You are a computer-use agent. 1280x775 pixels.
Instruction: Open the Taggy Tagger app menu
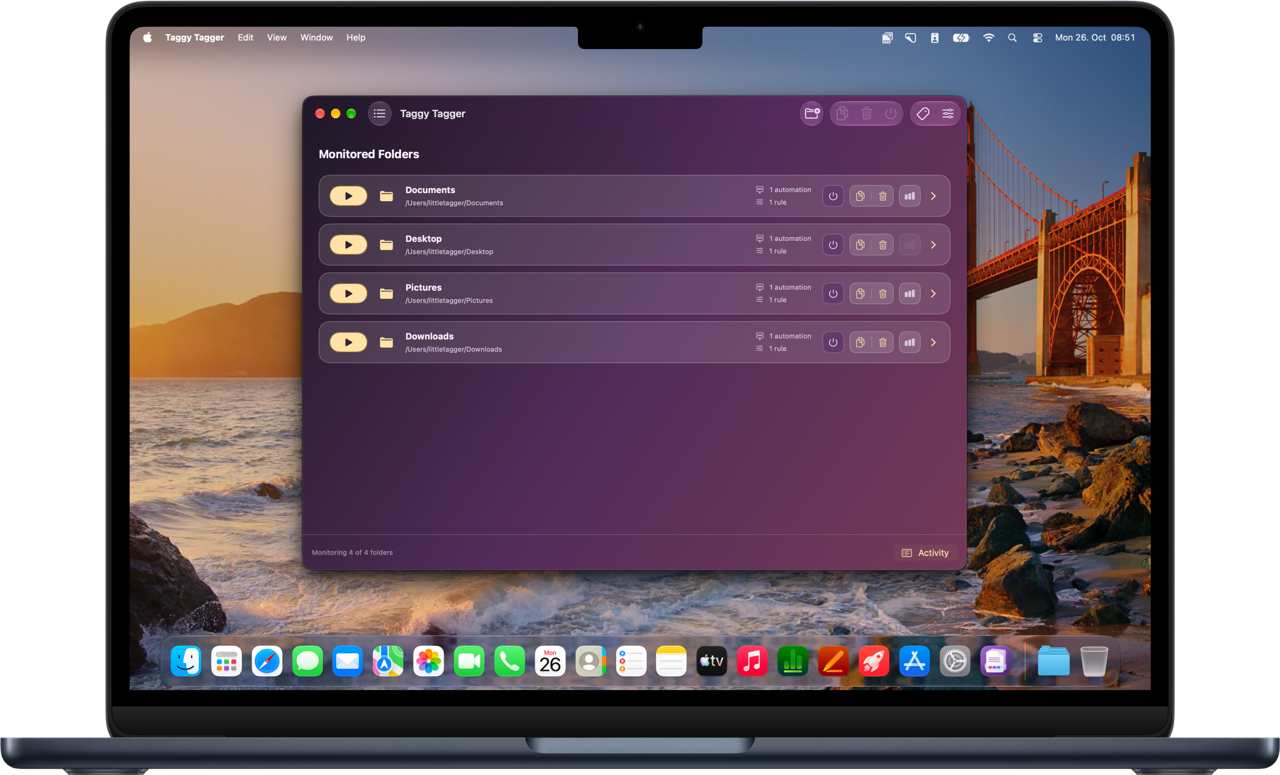point(195,38)
